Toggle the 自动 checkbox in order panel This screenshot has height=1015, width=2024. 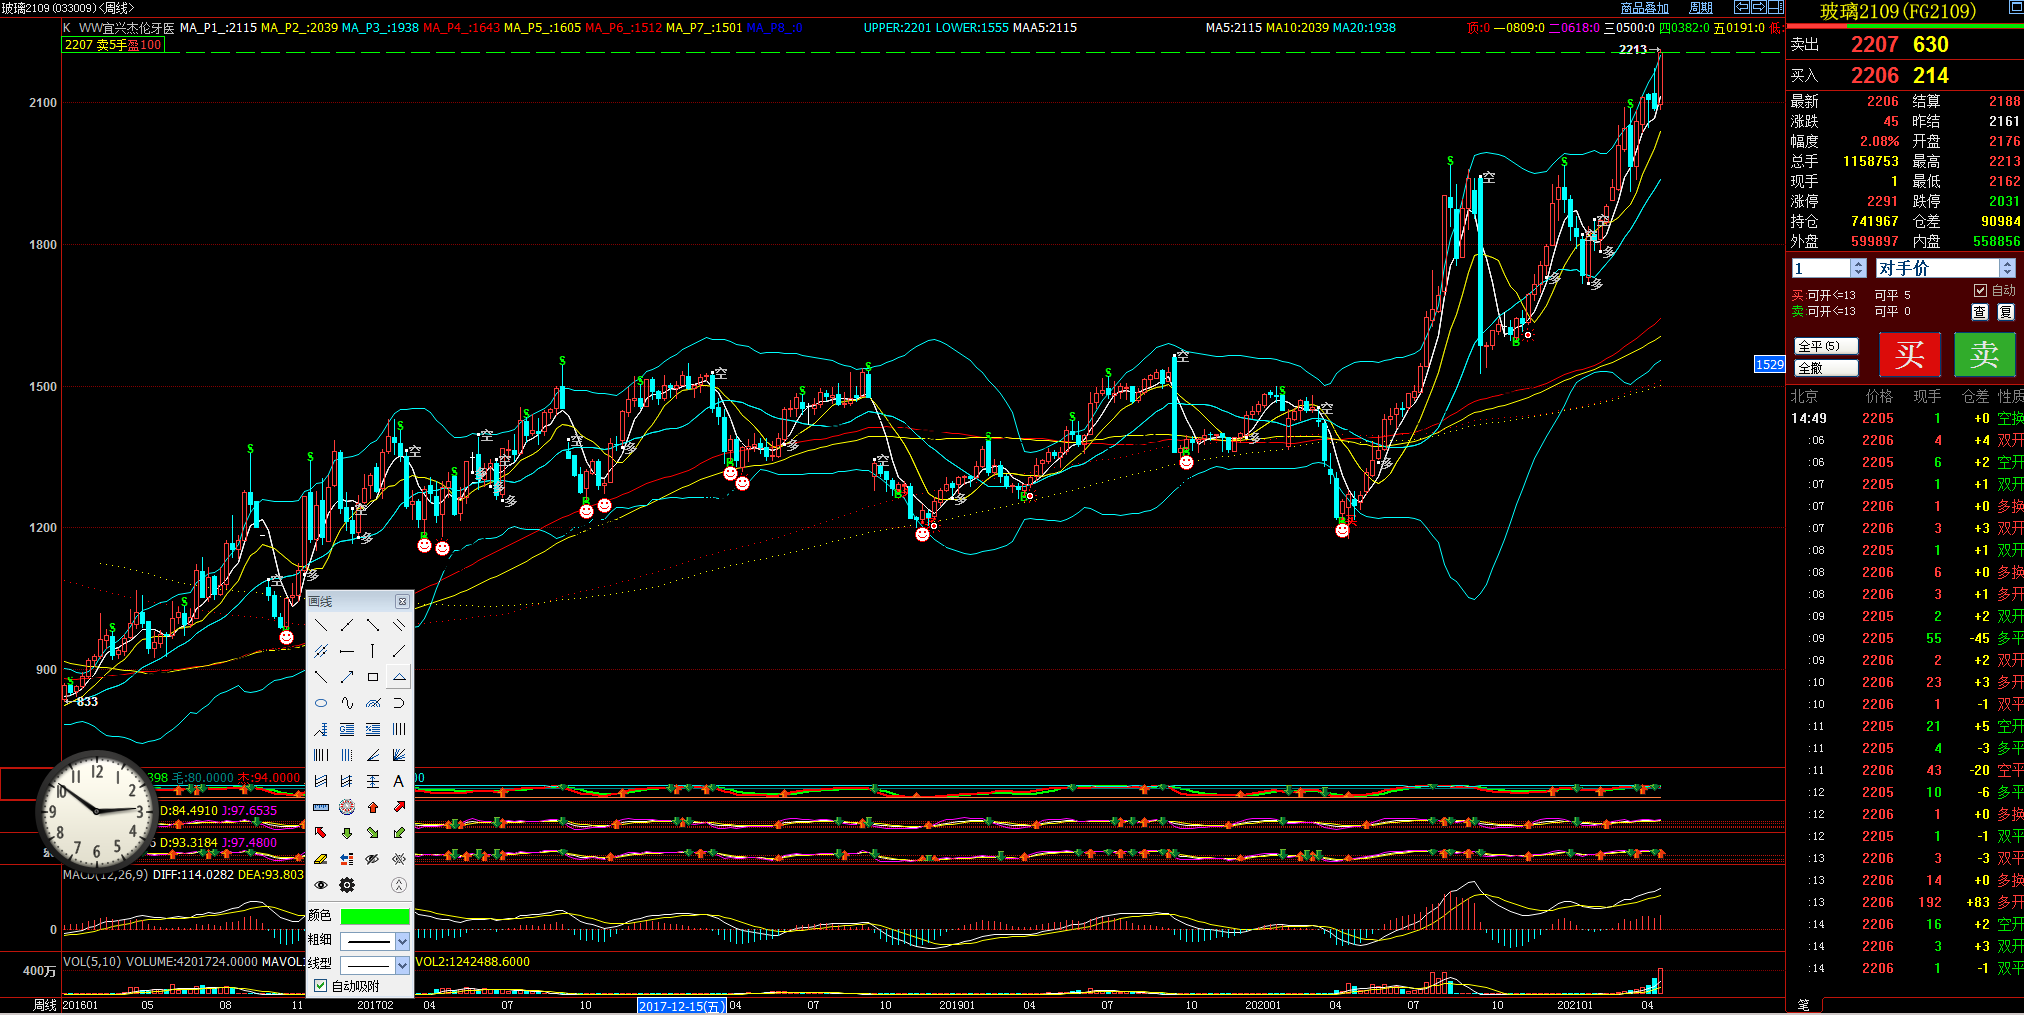tap(1980, 290)
